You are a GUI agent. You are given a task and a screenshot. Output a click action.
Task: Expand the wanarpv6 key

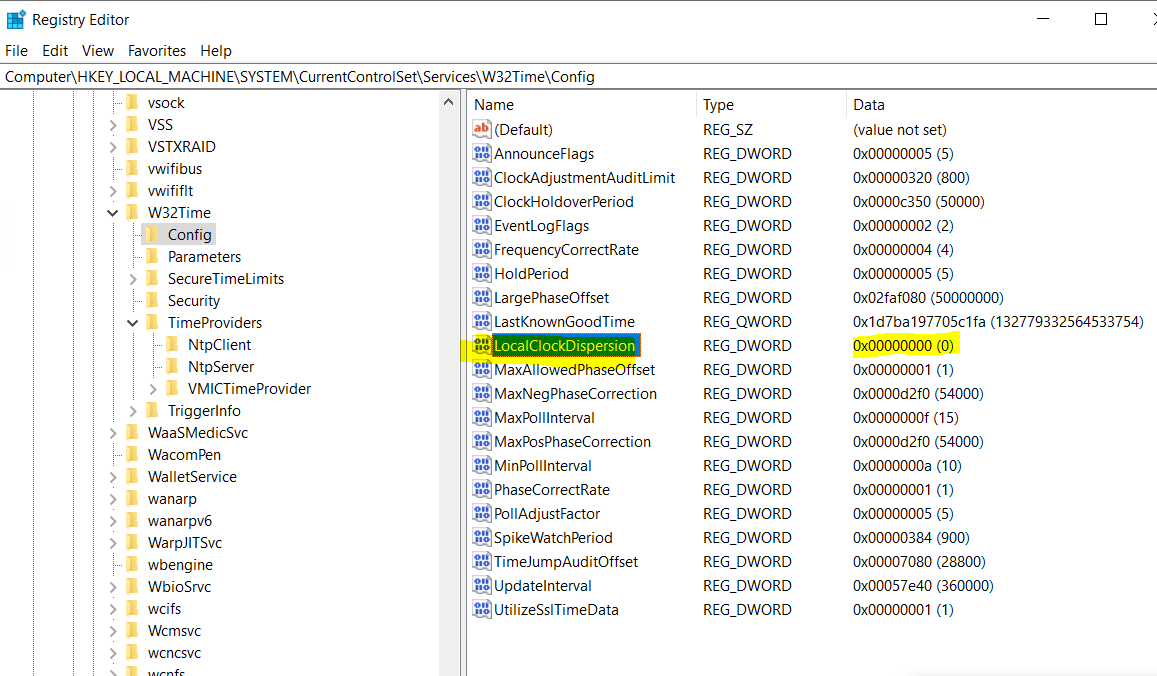(x=113, y=521)
